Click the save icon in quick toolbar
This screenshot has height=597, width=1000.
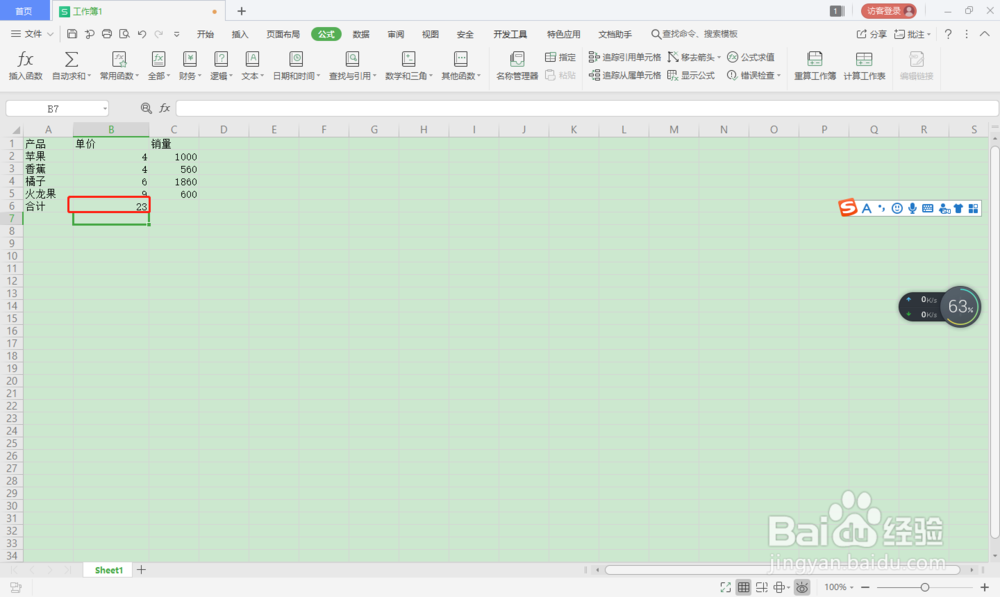point(72,34)
